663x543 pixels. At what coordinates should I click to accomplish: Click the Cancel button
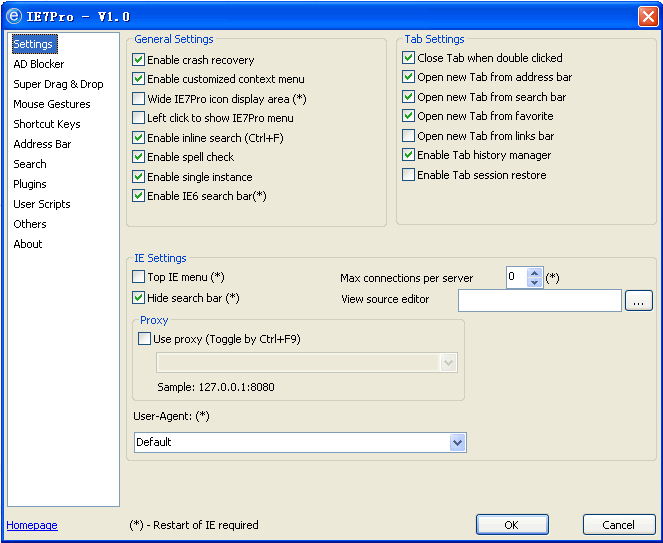click(x=619, y=525)
